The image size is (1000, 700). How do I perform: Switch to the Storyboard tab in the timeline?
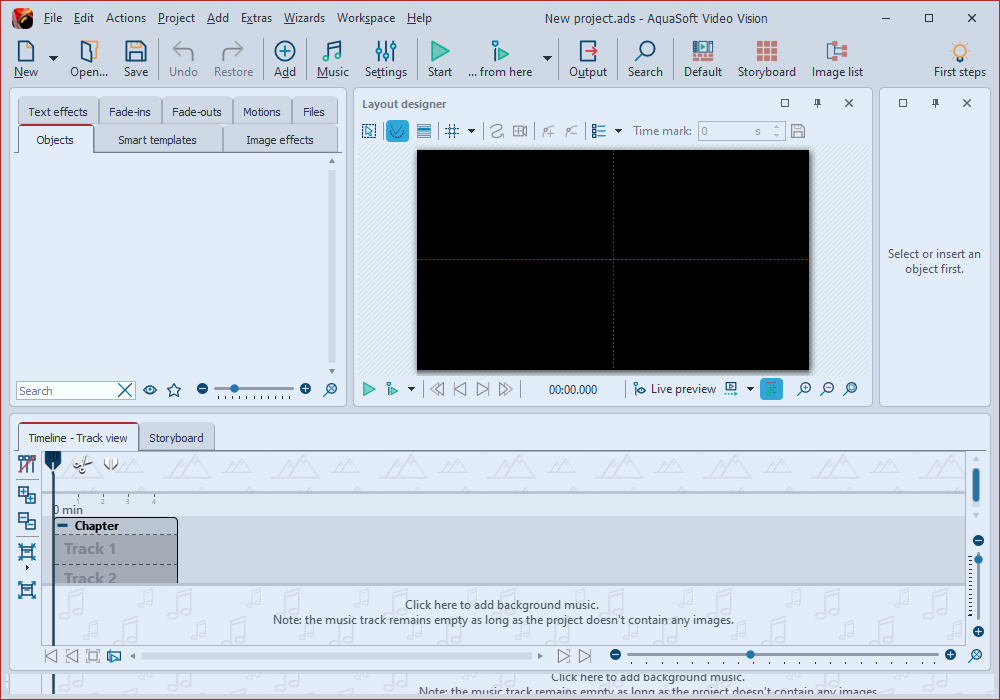(x=176, y=438)
